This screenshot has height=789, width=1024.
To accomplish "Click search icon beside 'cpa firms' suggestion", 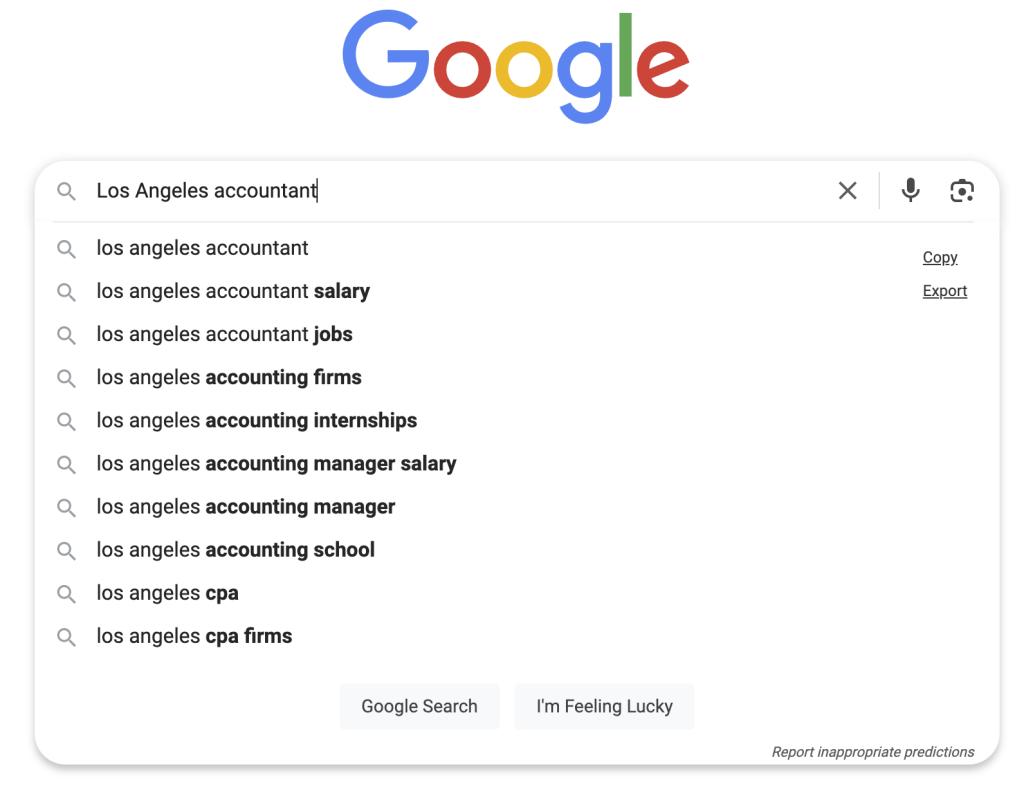I will pos(66,637).
